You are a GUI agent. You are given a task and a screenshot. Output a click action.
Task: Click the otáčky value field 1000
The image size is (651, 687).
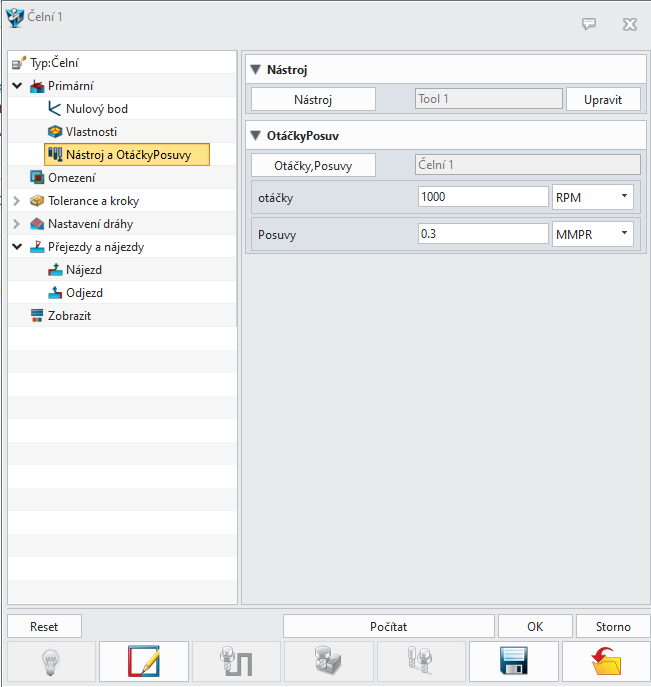tap(483, 197)
